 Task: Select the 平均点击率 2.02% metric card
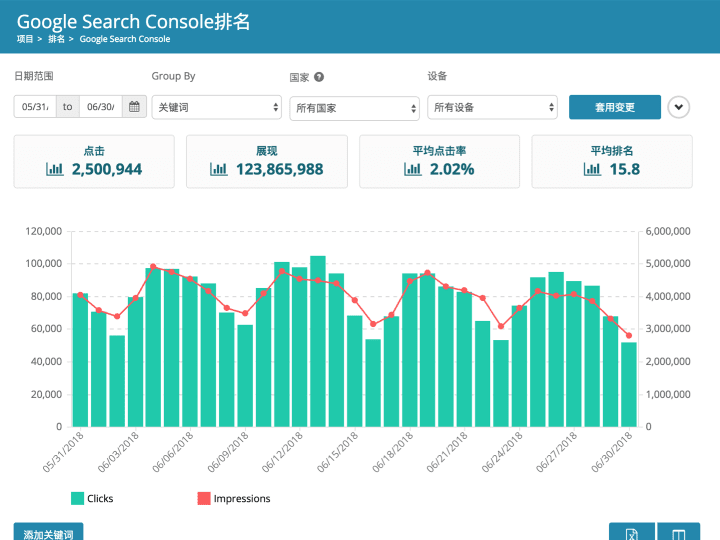tap(439, 161)
